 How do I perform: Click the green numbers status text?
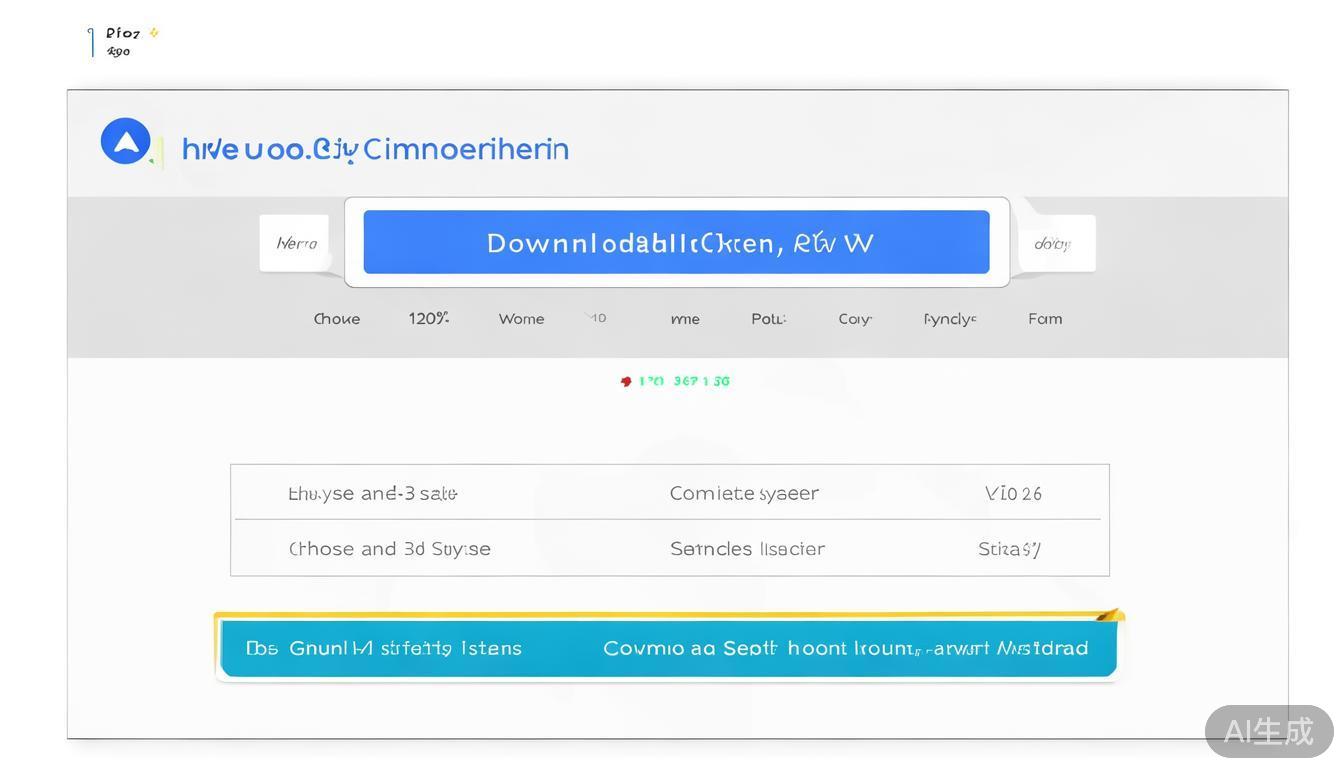point(684,381)
